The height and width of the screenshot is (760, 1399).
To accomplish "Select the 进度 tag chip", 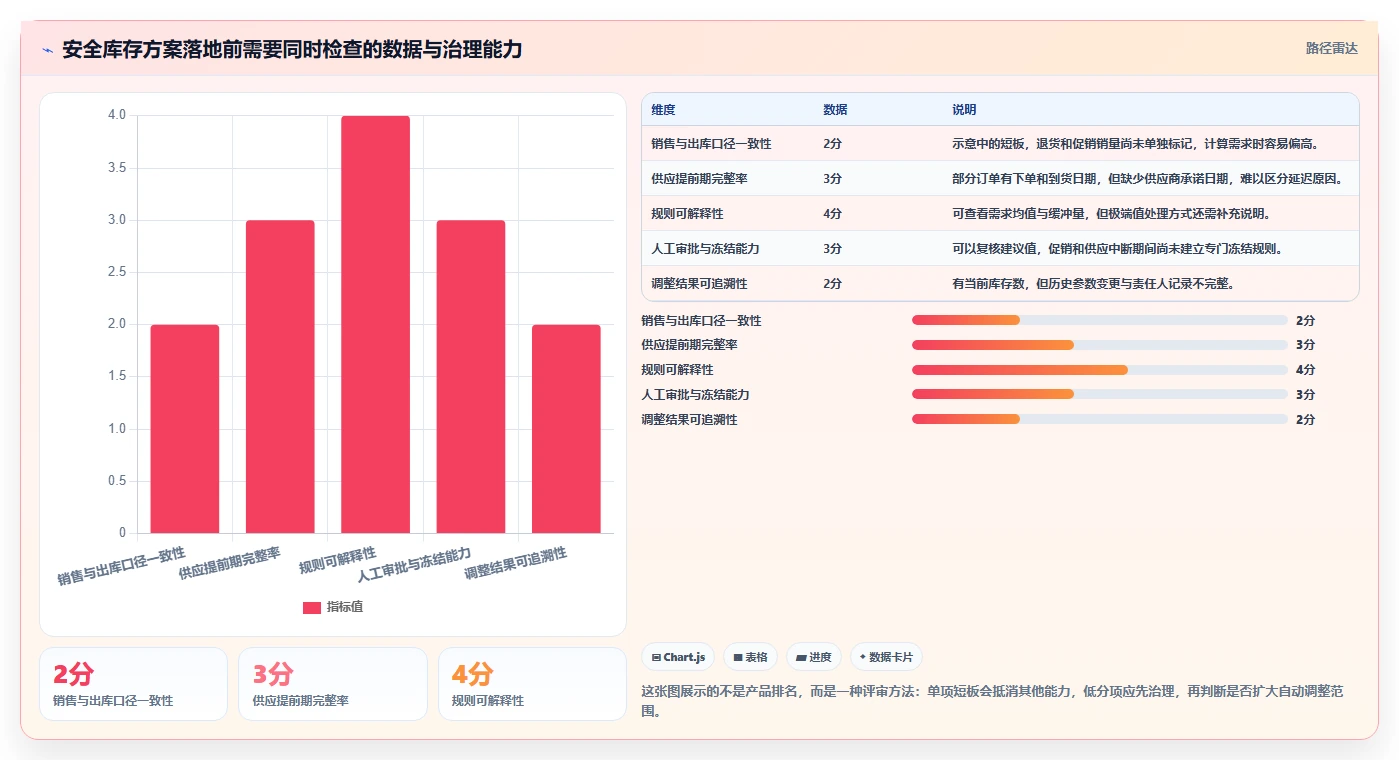I will tap(814, 657).
